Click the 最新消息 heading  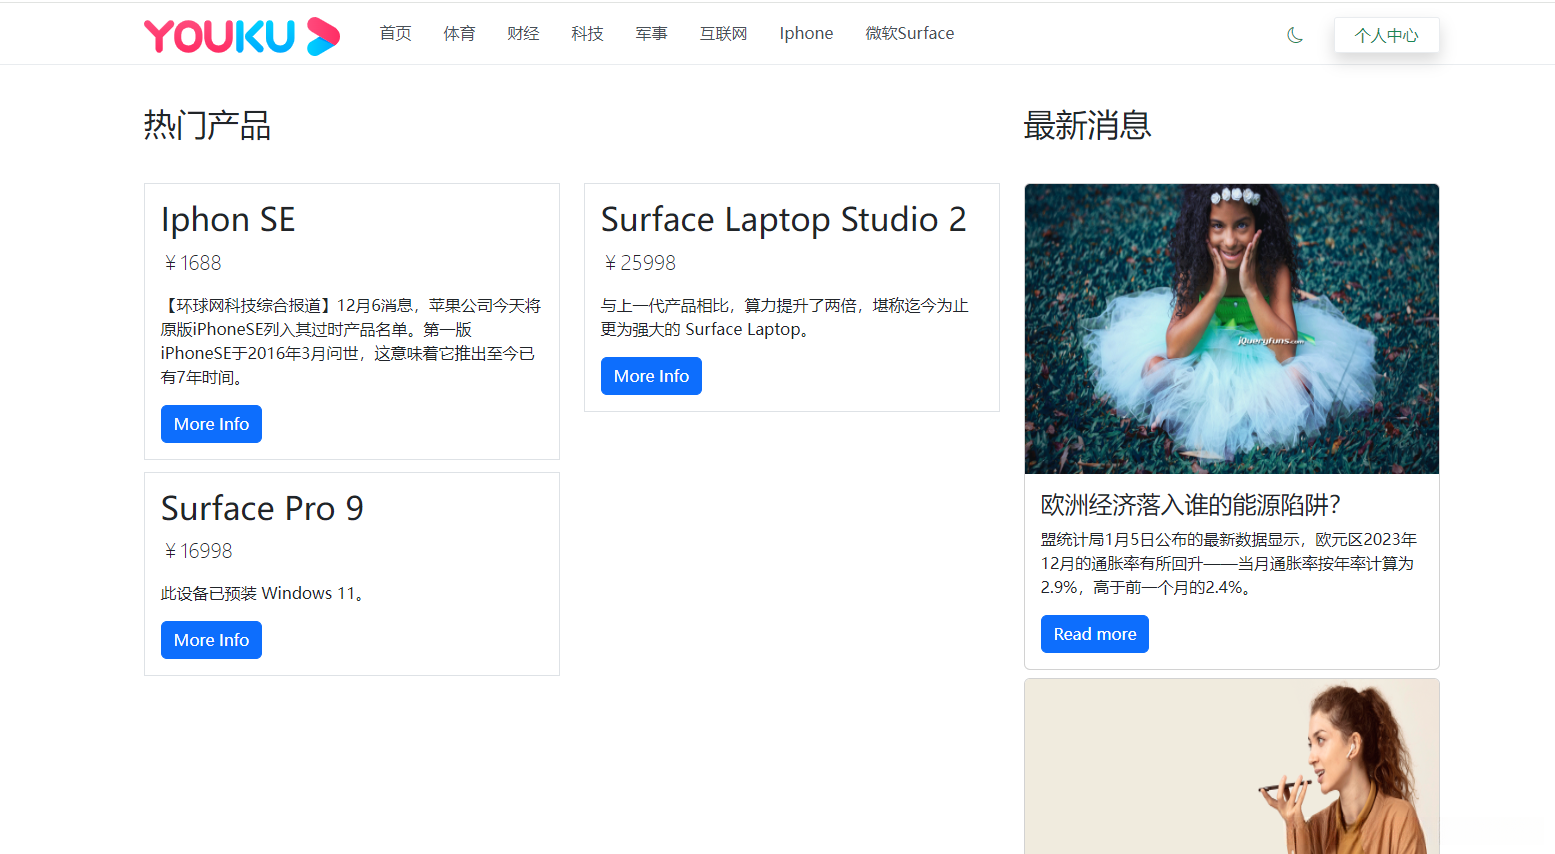1087,126
